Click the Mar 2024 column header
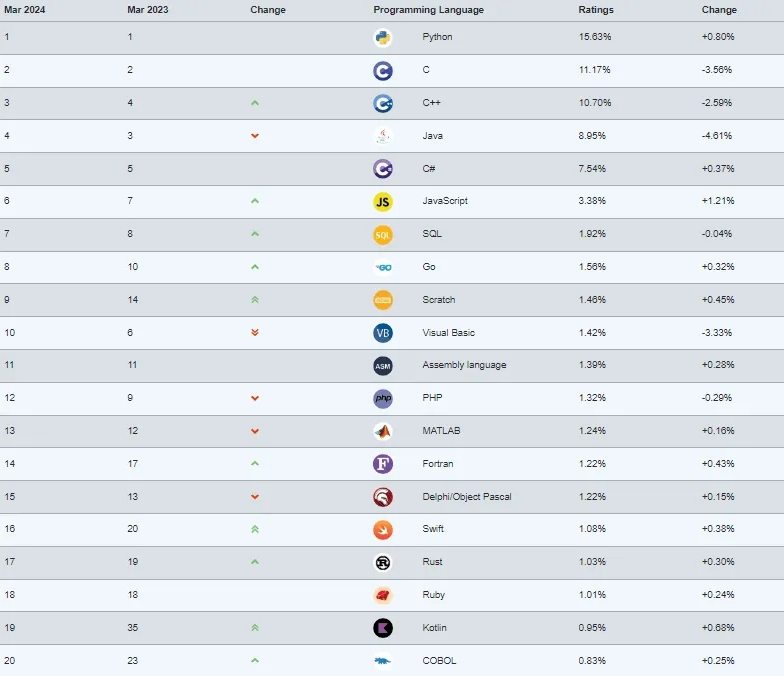 (24, 10)
